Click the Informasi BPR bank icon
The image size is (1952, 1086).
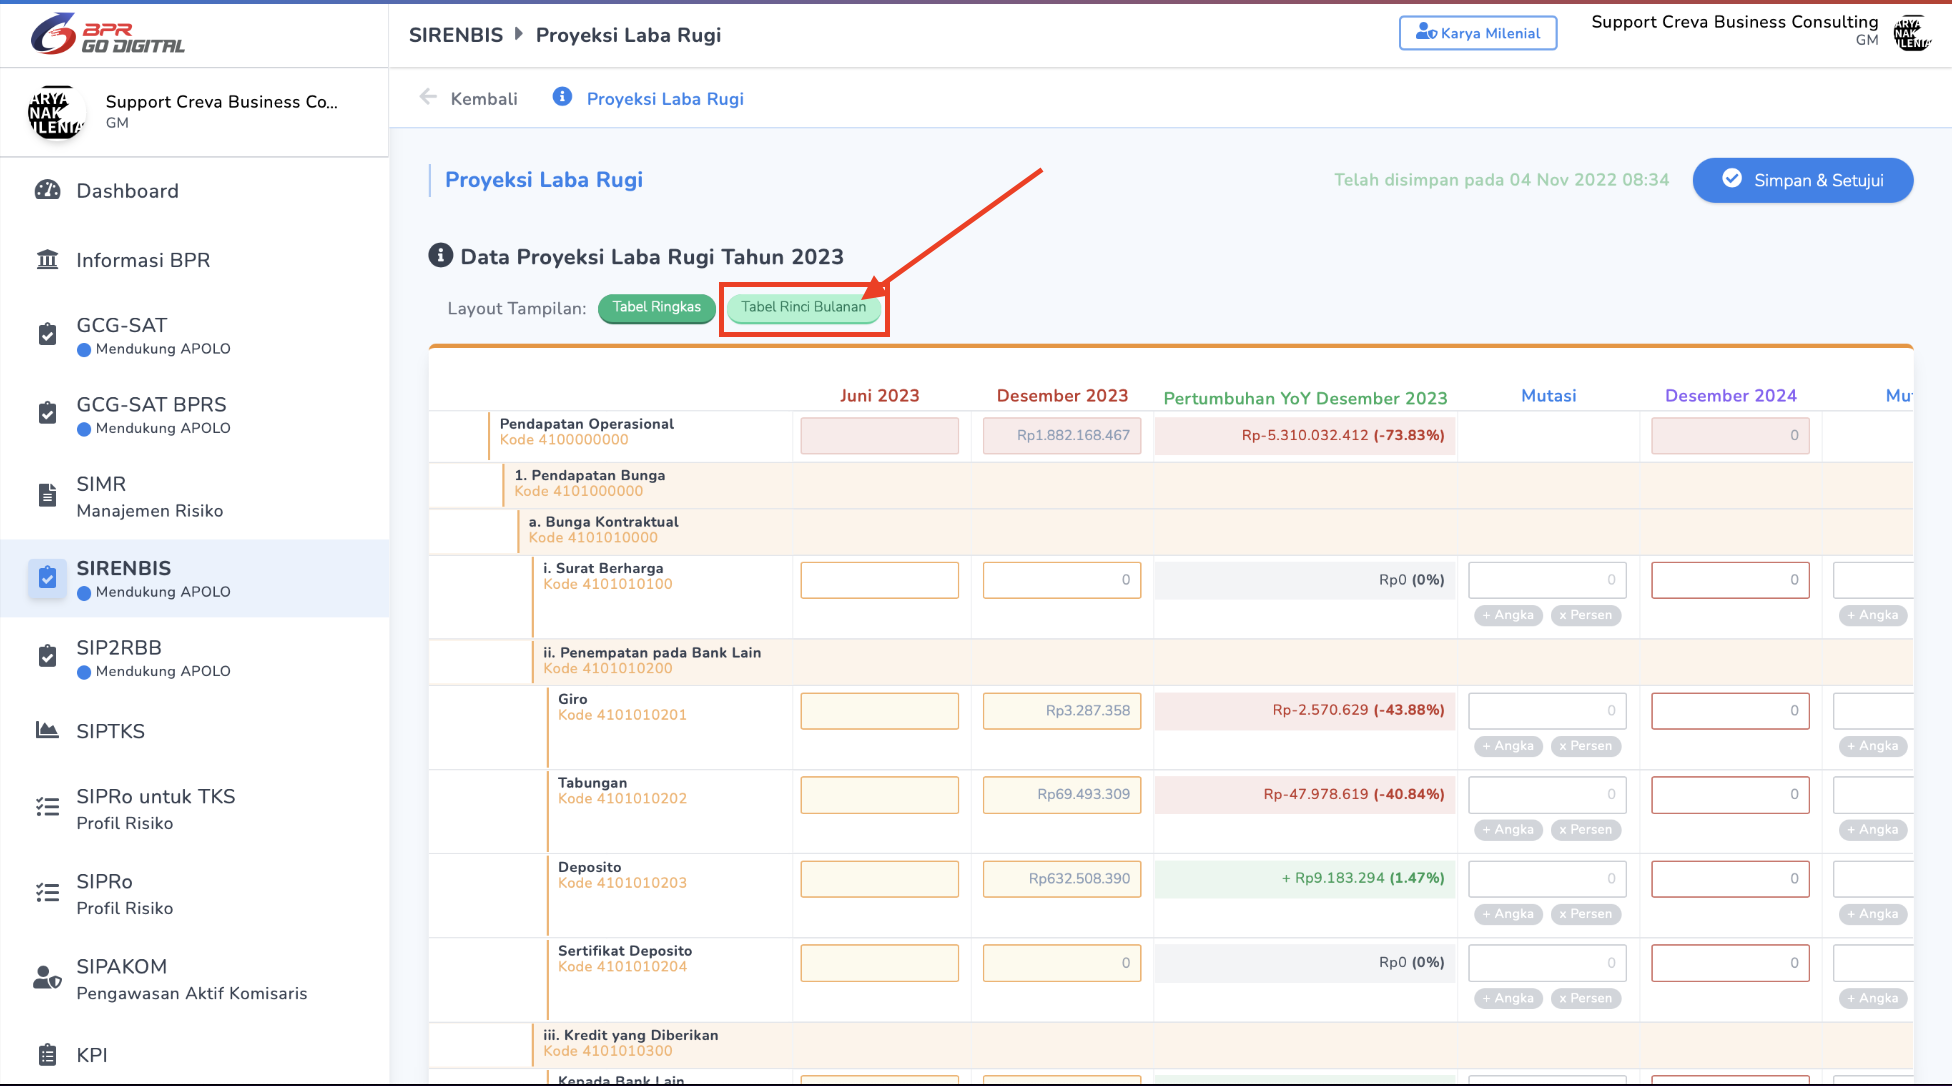47,260
